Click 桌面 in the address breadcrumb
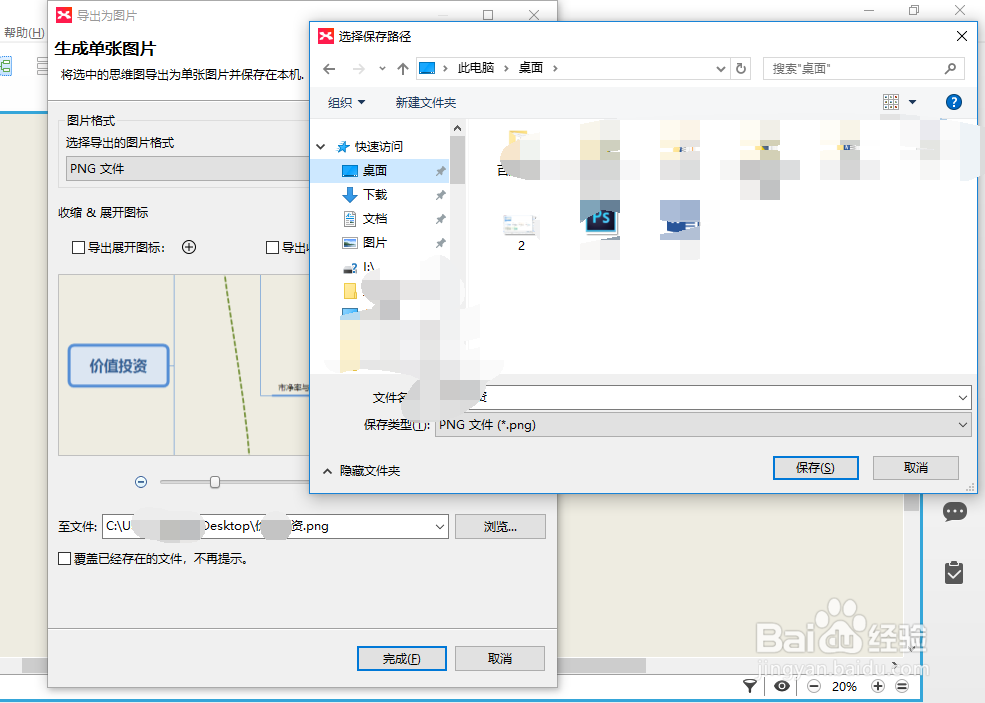The width and height of the screenshot is (985, 703). [531, 68]
